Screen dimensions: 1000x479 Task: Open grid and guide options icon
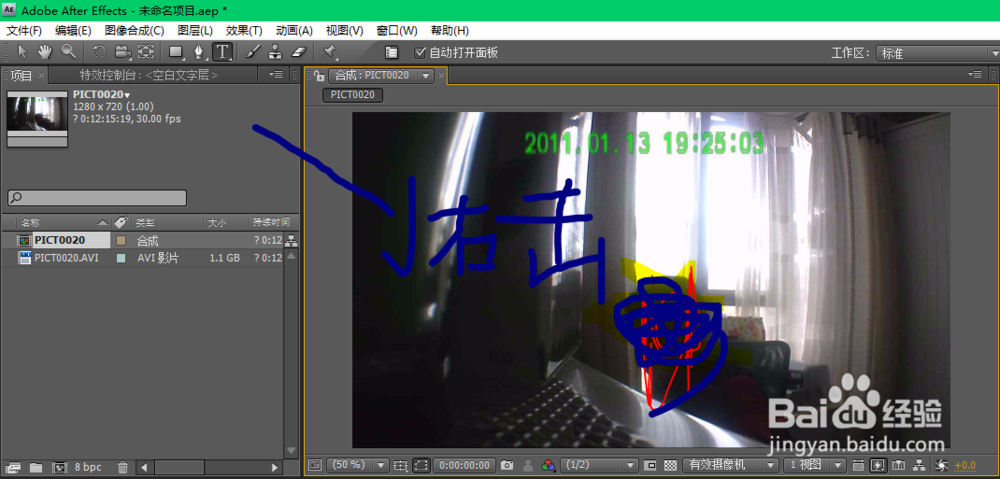click(x=401, y=465)
